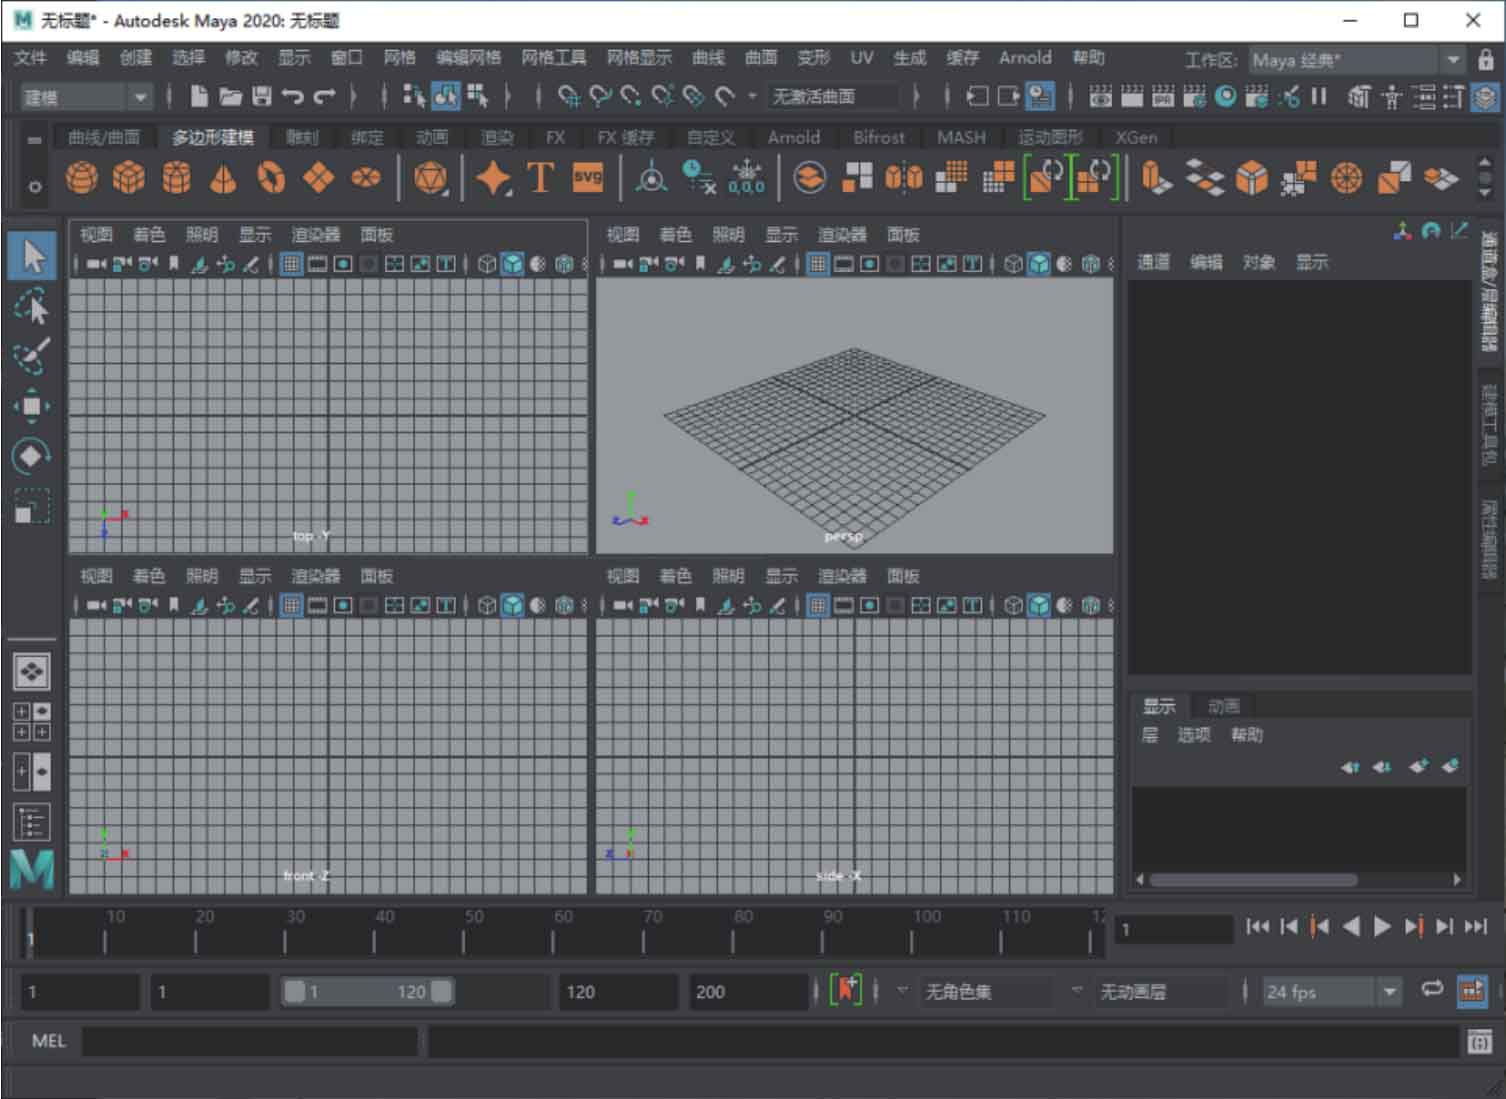Activate the Rotate tool in the toolbox
Screen dimensions: 1506x1099
click(x=32, y=456)
